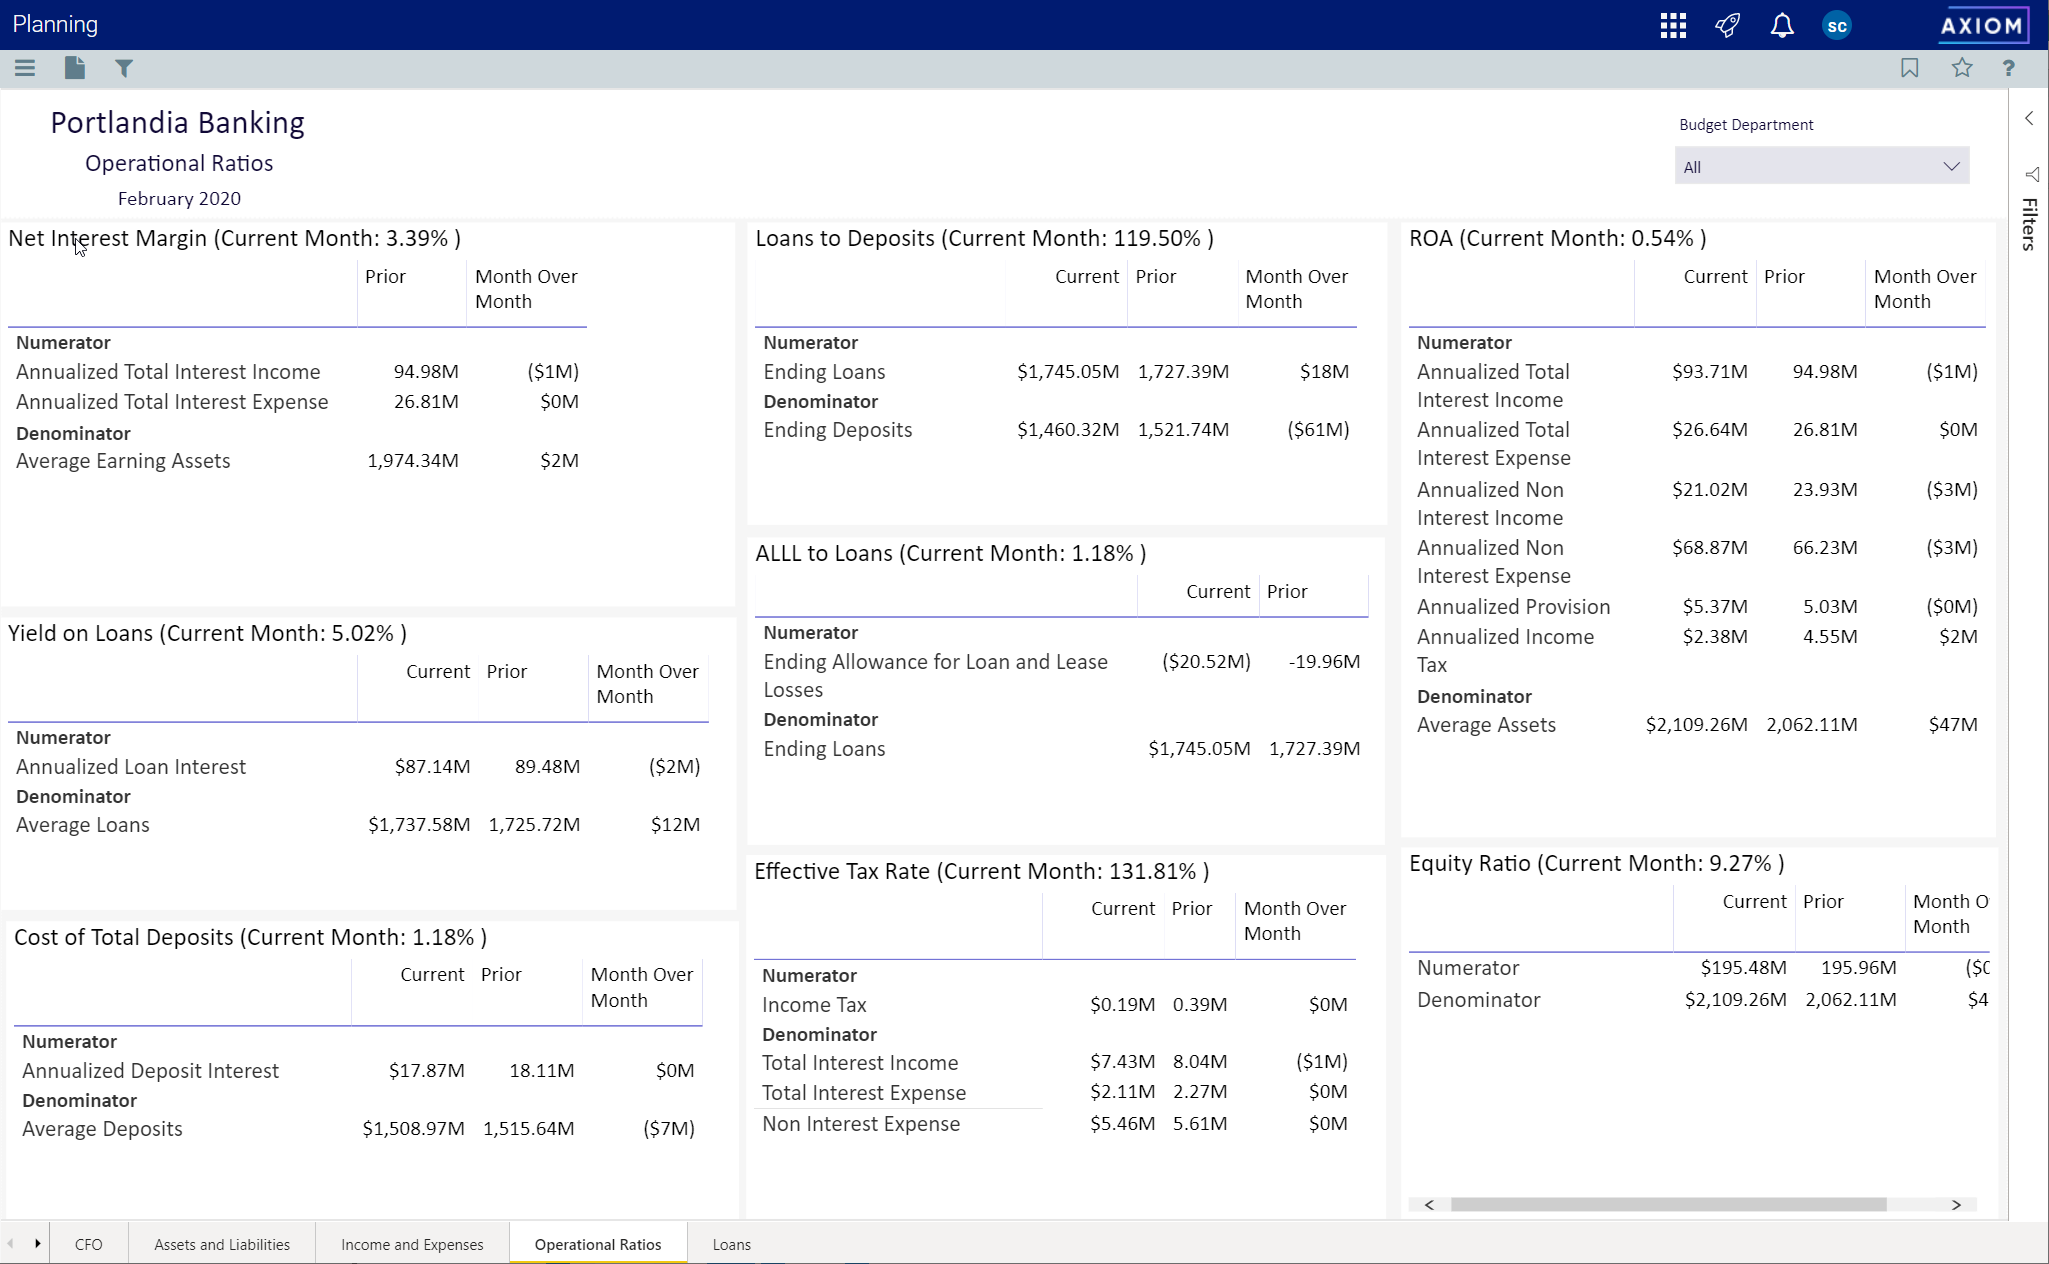The height and width of the screenshot is (1264, 2049).
Task: Open the Budget Department dropdown
Action: (1821, 167)
